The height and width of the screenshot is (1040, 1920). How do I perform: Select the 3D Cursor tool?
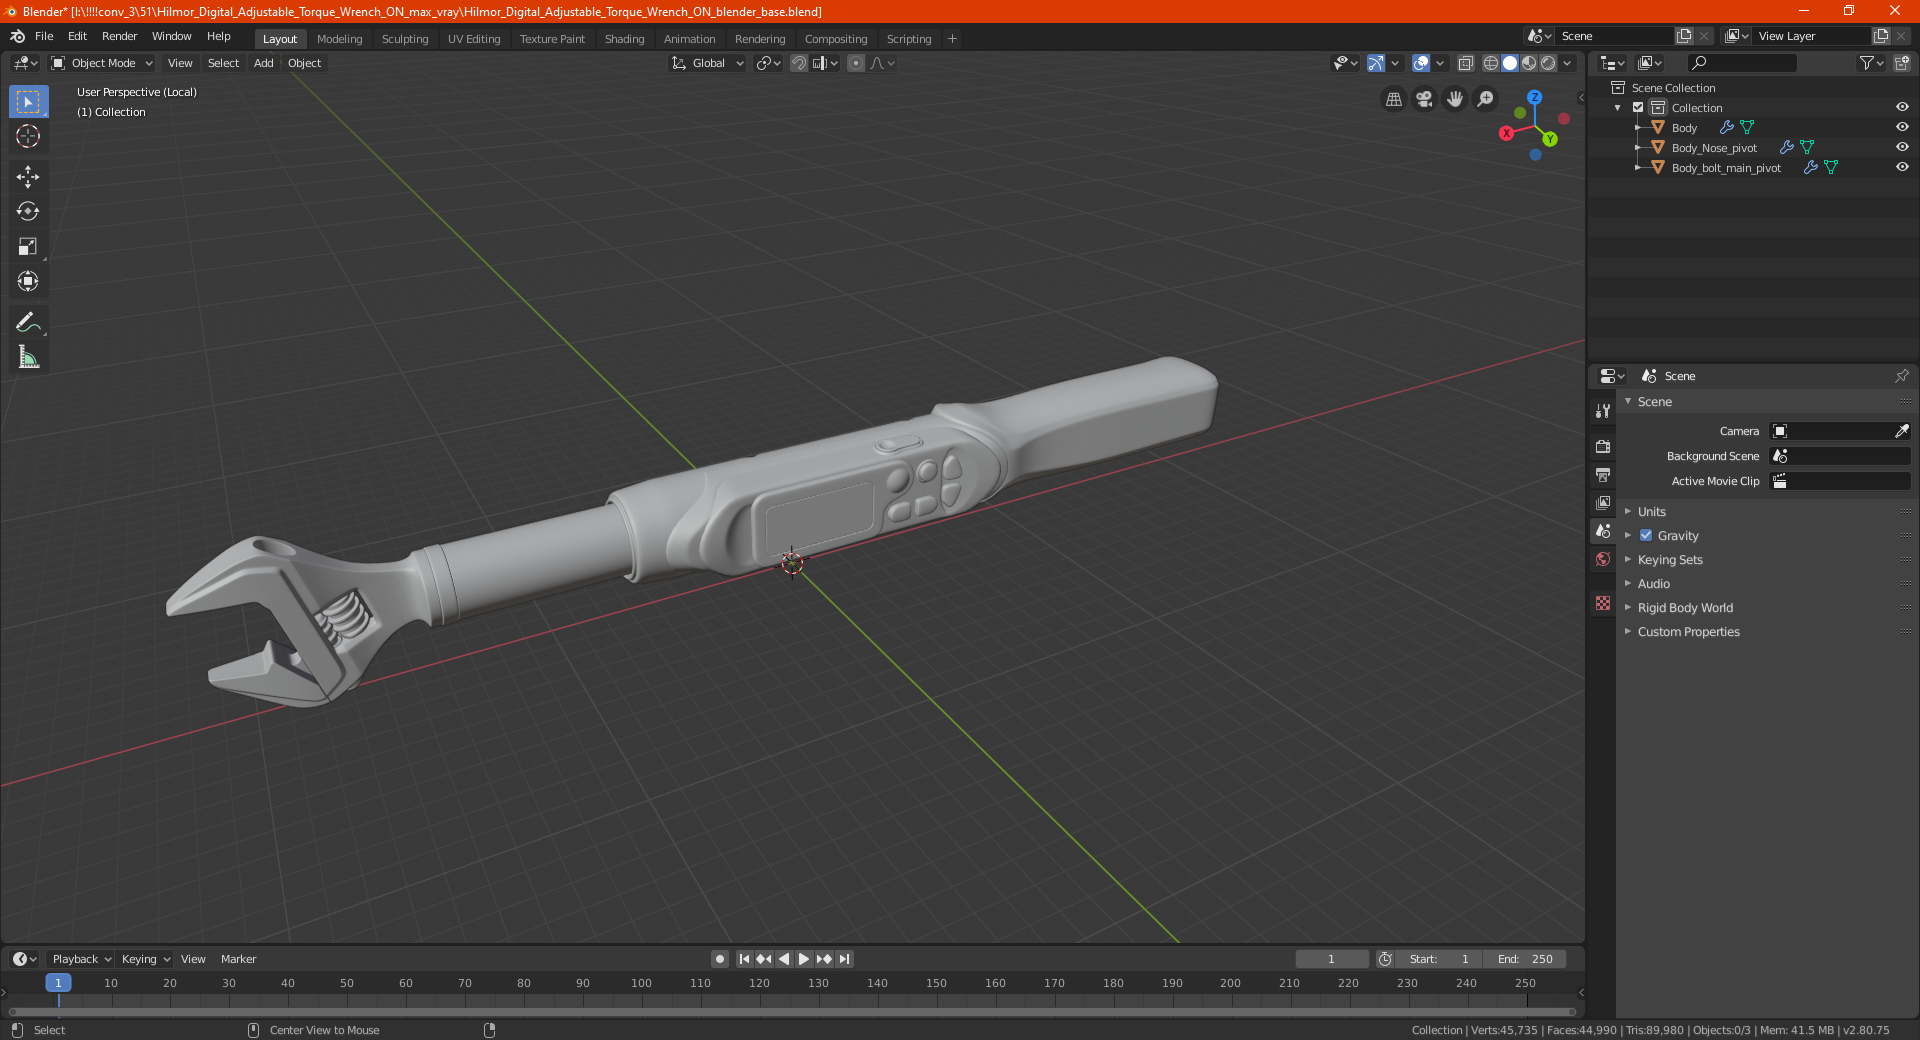28,136
